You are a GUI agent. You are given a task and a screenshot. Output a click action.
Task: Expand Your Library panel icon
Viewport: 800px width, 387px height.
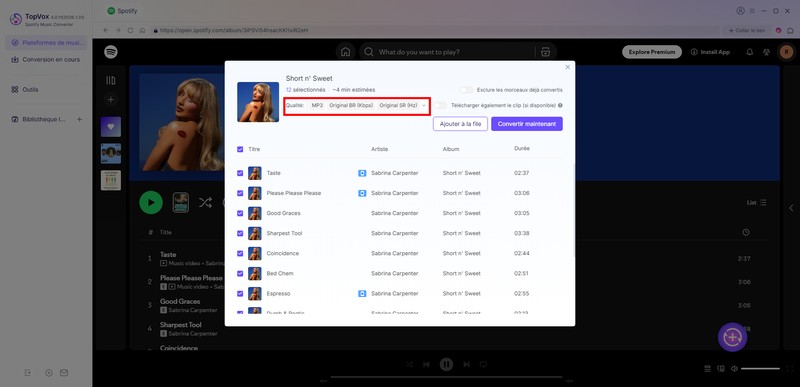(111, 81)
